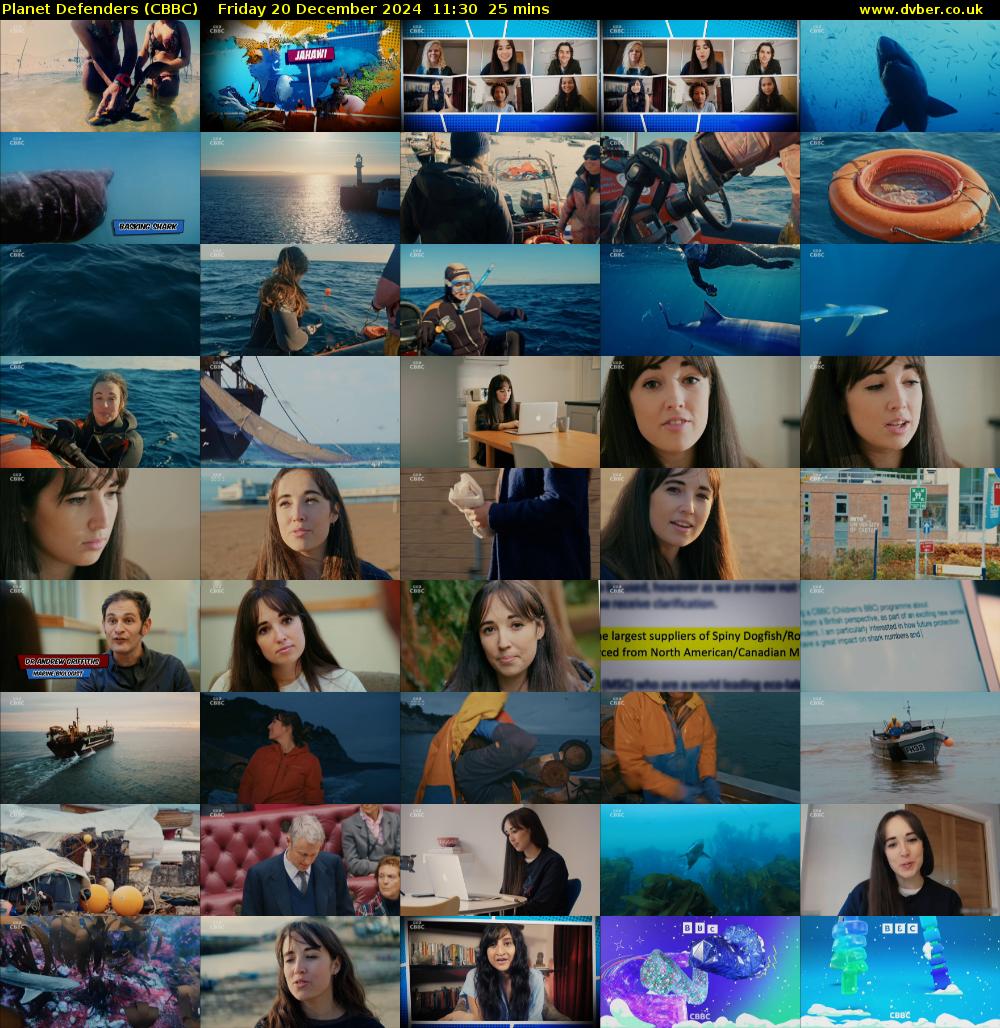Open the lighthouse at sunset thumbnail
The width and height of the screenshot is (1000, 1028).
[300, 188]
